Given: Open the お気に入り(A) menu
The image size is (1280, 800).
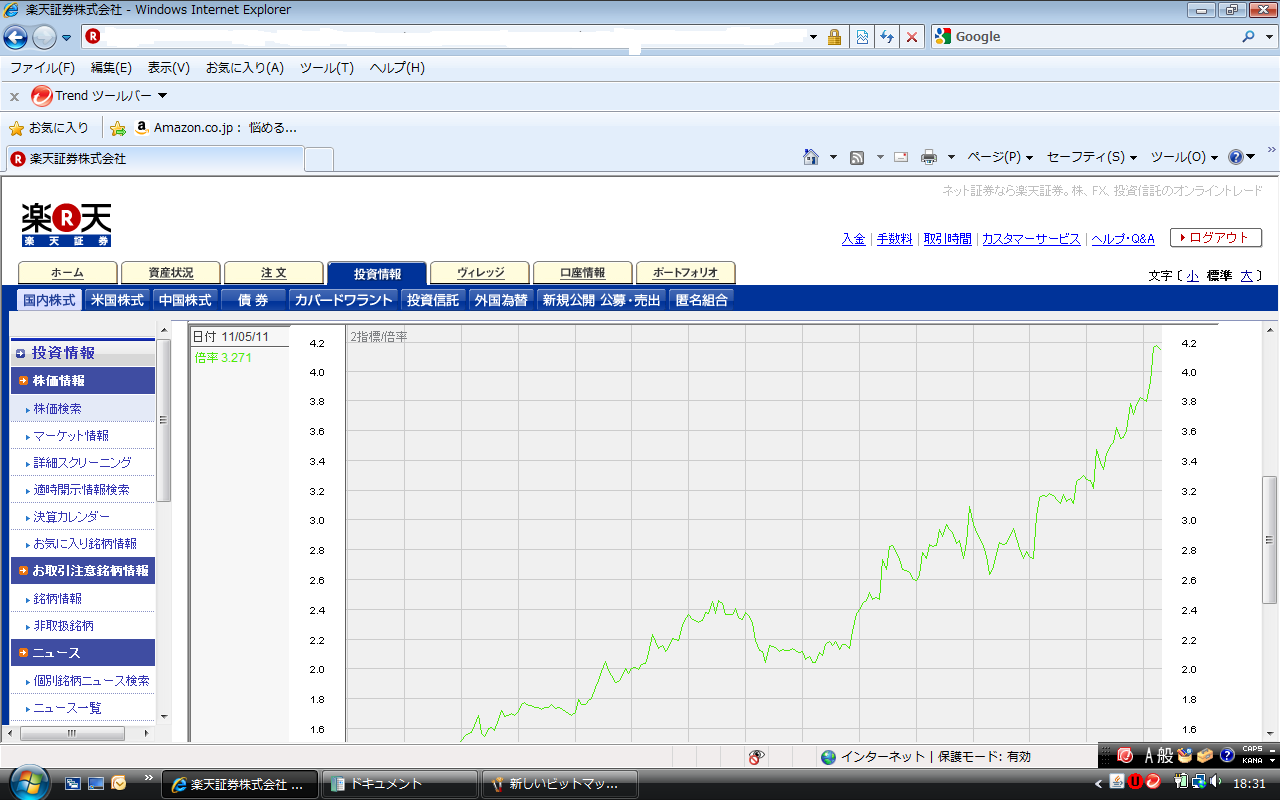Looking at the screenshot, I should [244, 68].
